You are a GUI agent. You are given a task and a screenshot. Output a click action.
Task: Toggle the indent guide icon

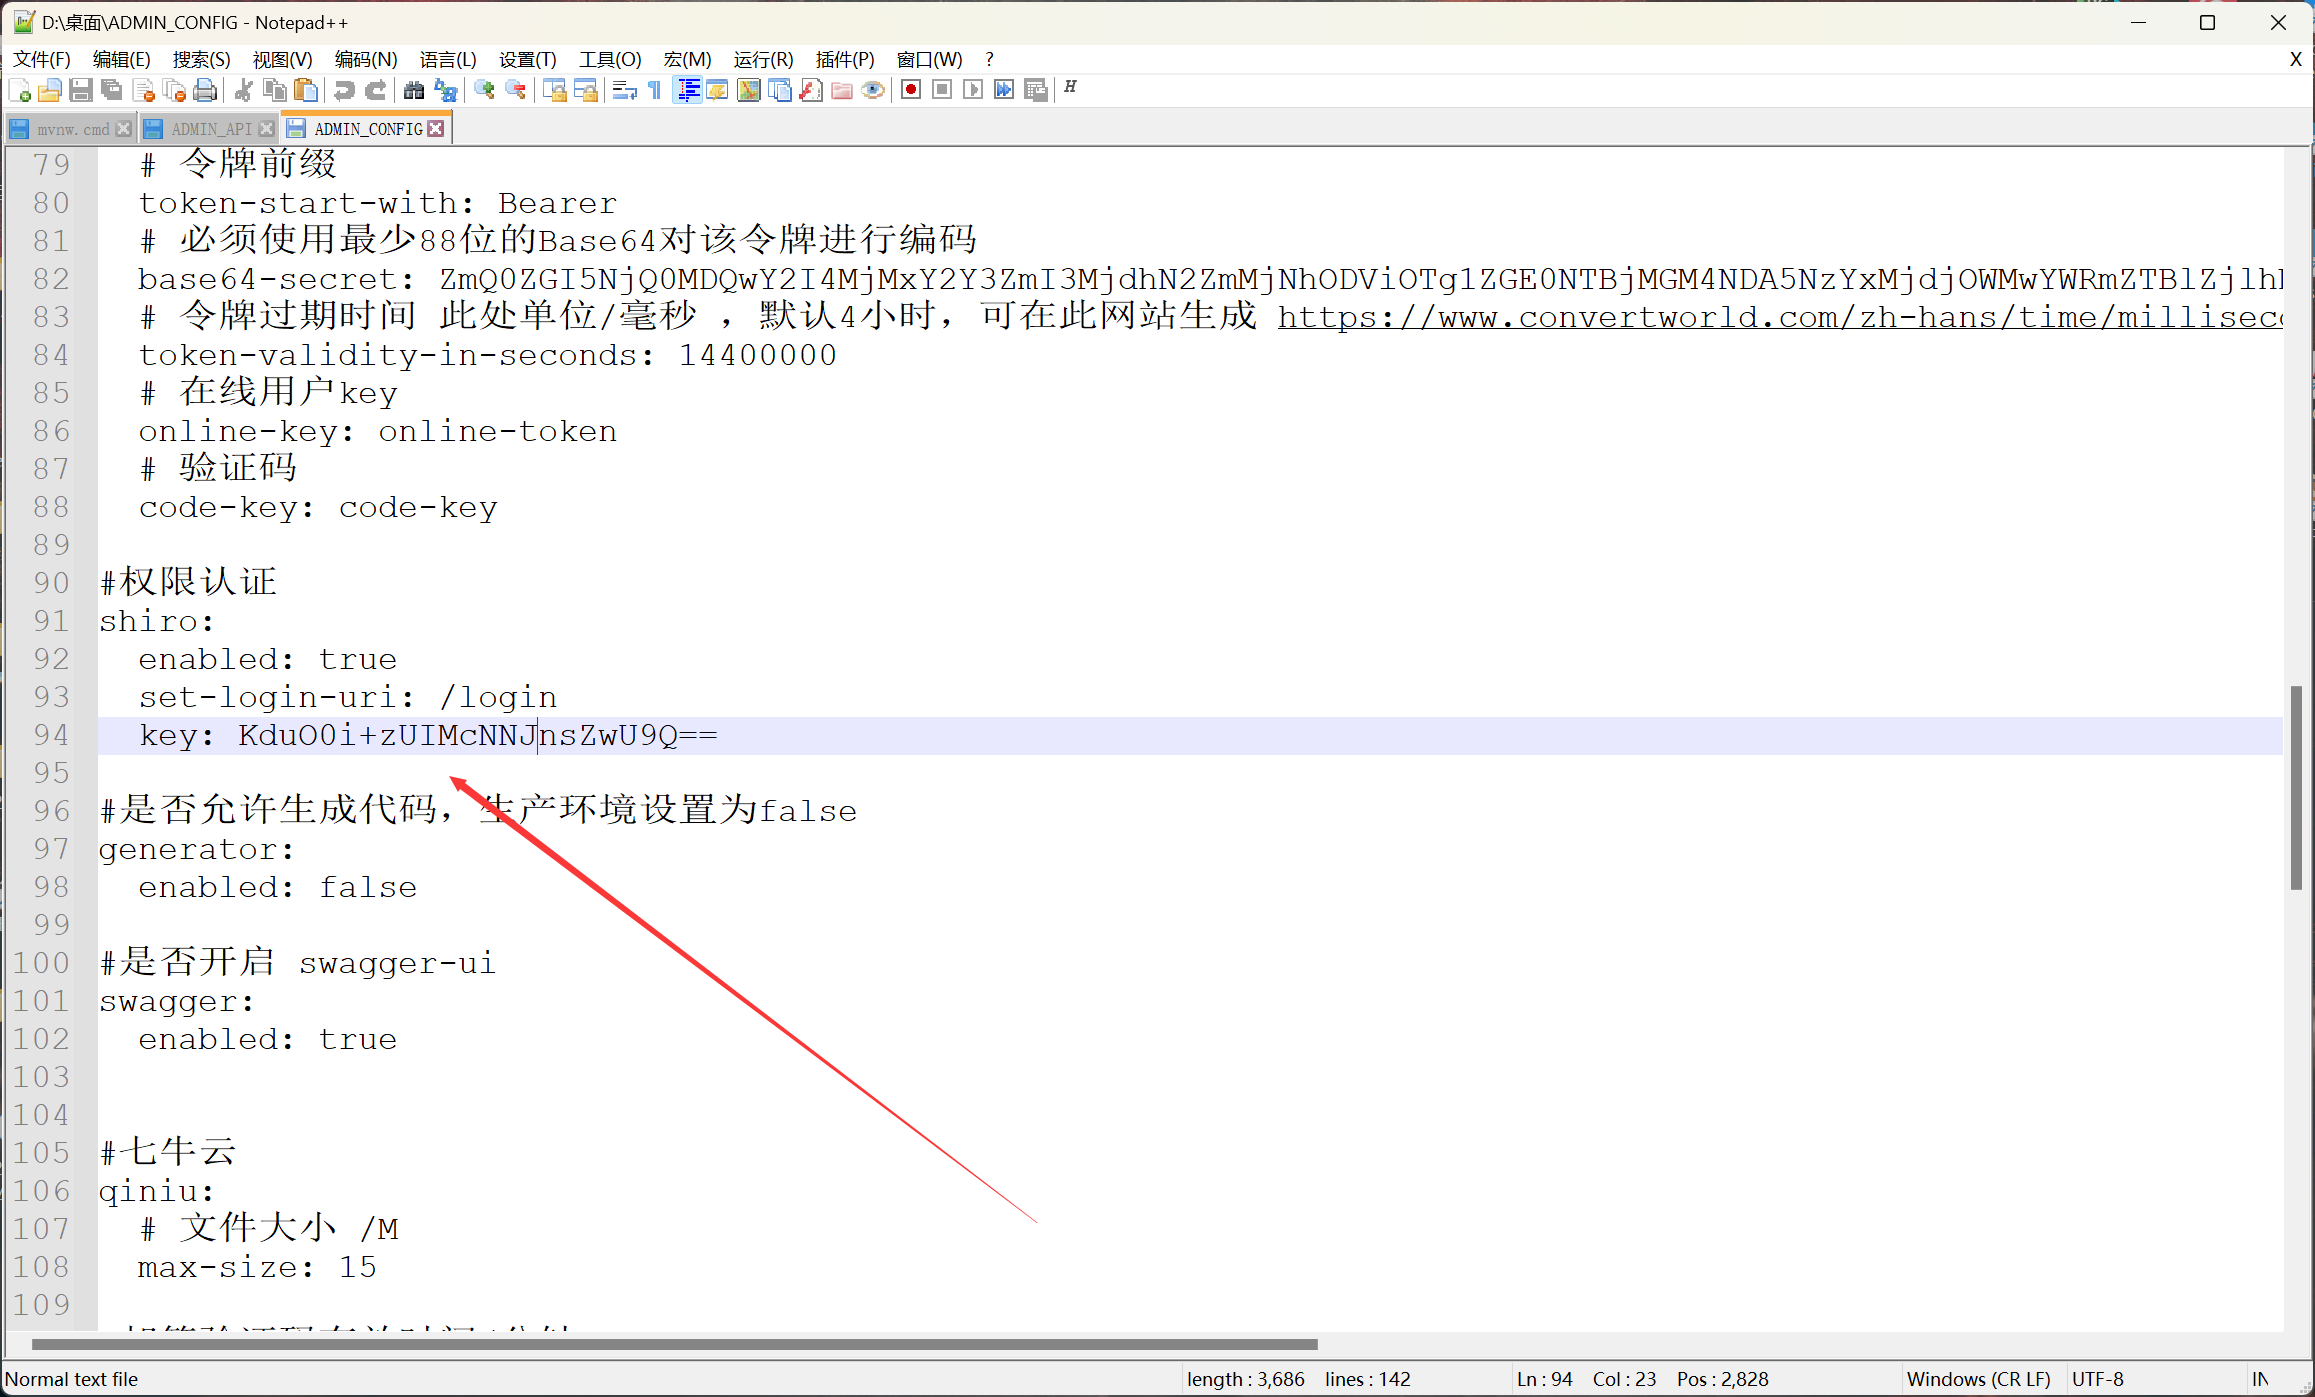tap(687, 91)
